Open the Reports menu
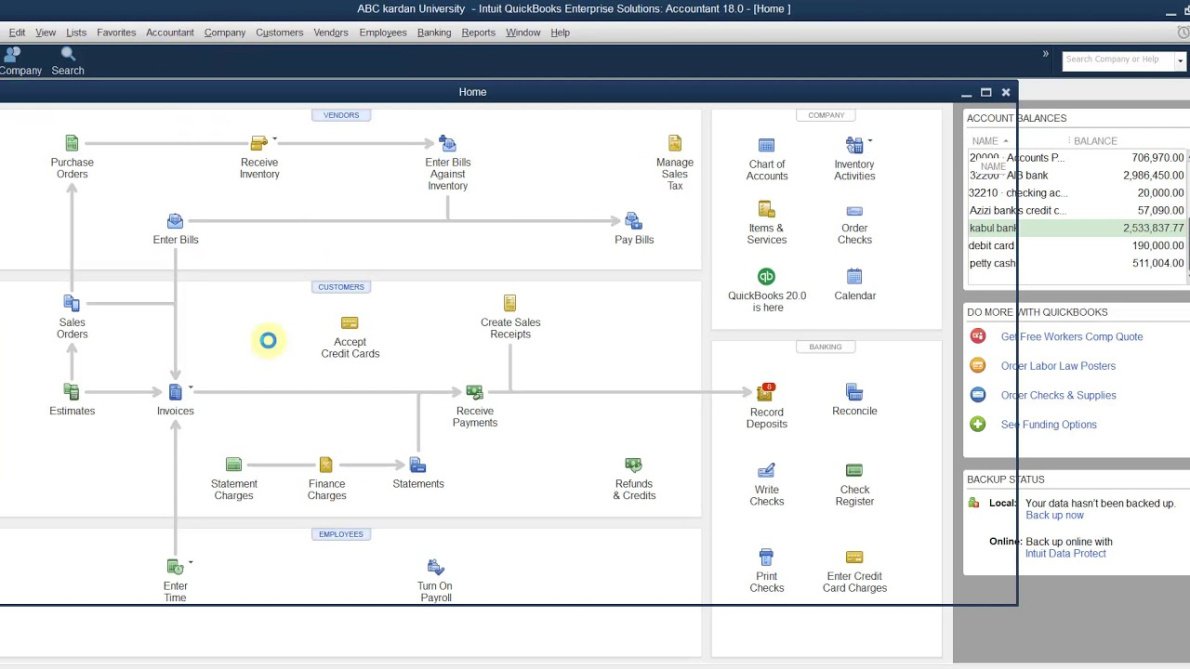 [x=478, y=33]
